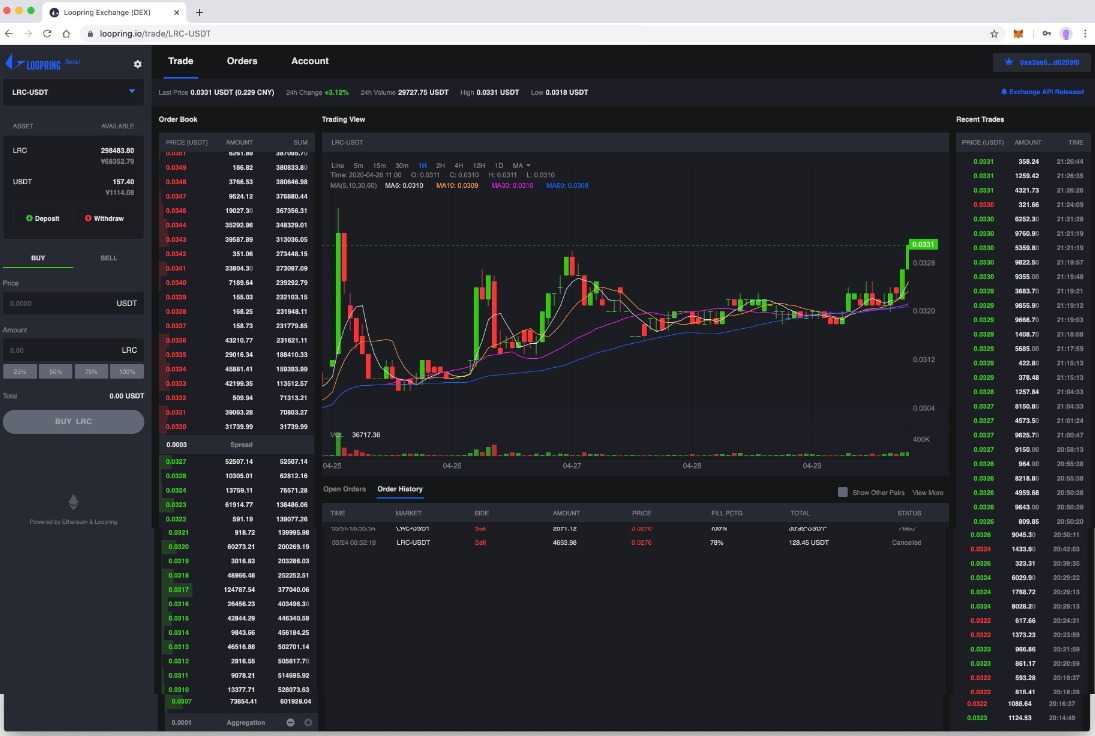Click the MetaMask fox extension icon
1095x736 pixels.
point(1018,34)
